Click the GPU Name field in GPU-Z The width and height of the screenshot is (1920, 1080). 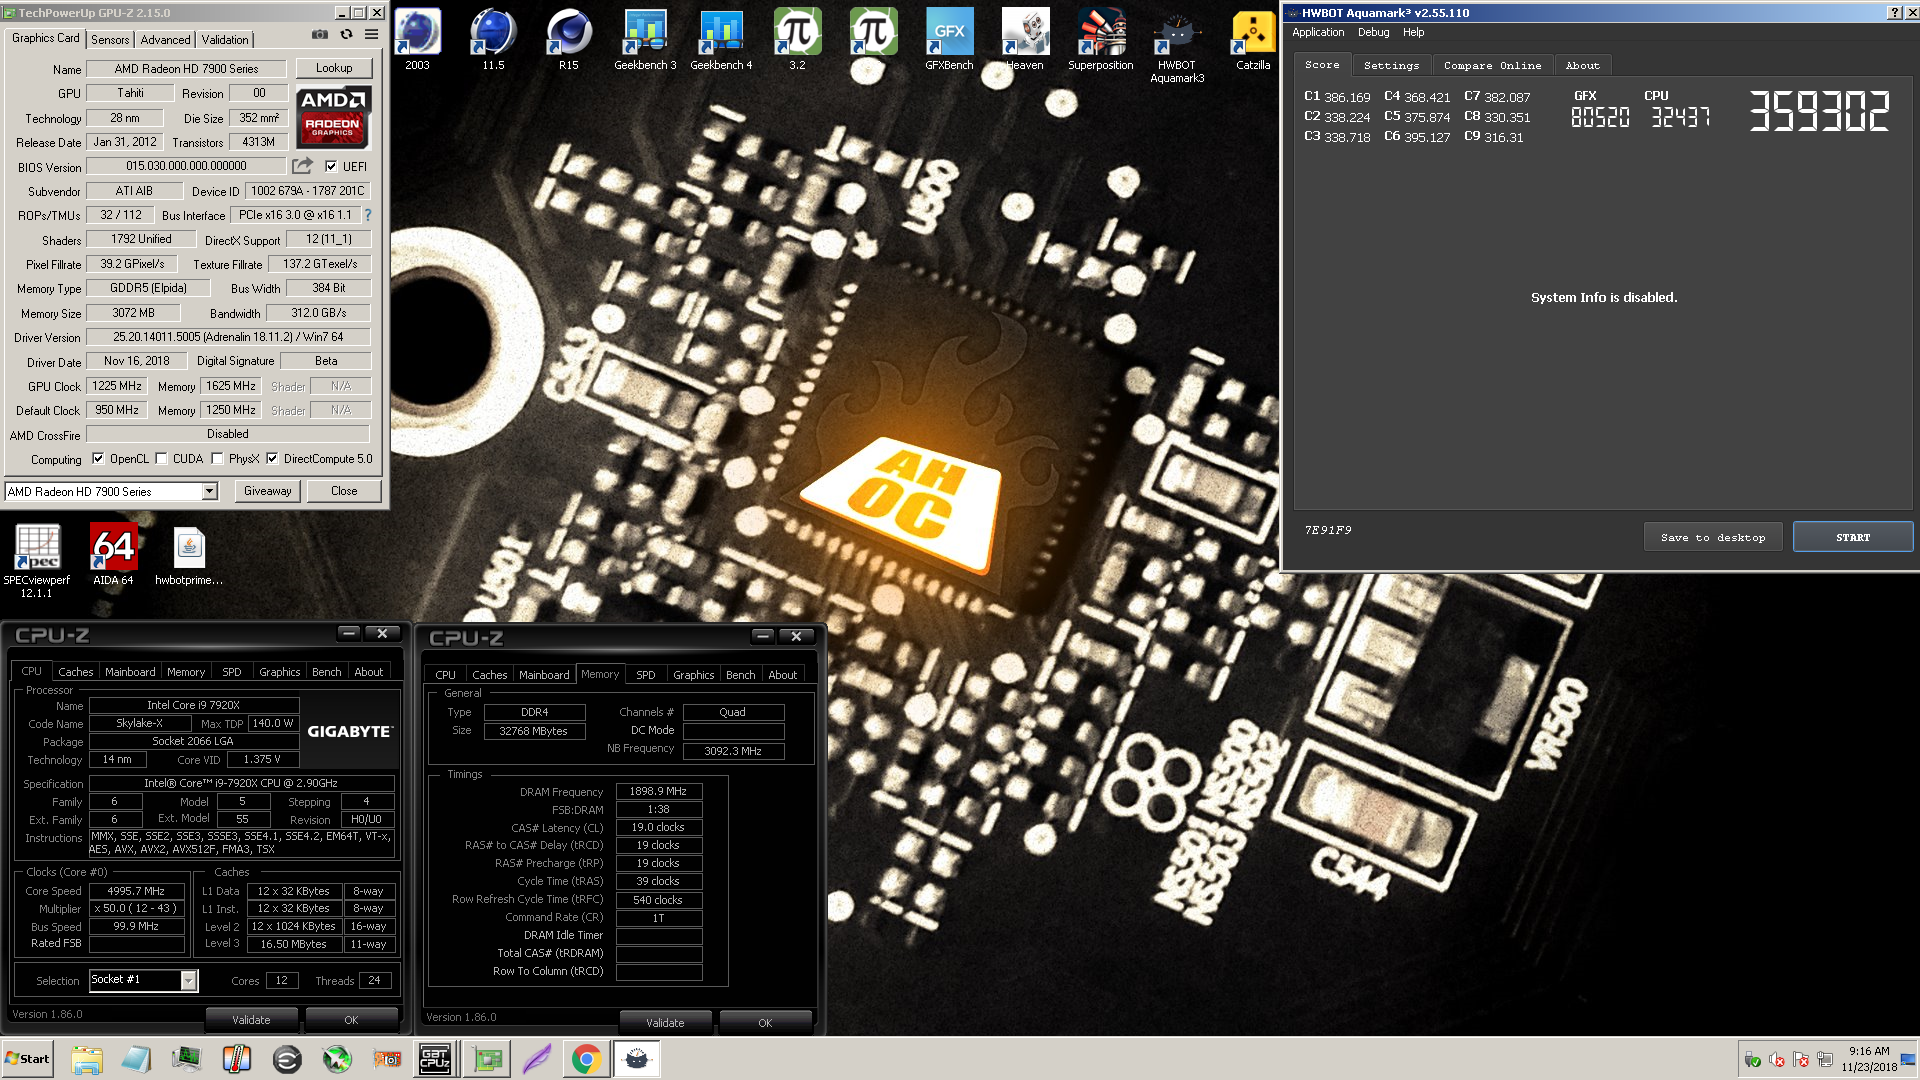pyautogui.click(x=187, y=69)
